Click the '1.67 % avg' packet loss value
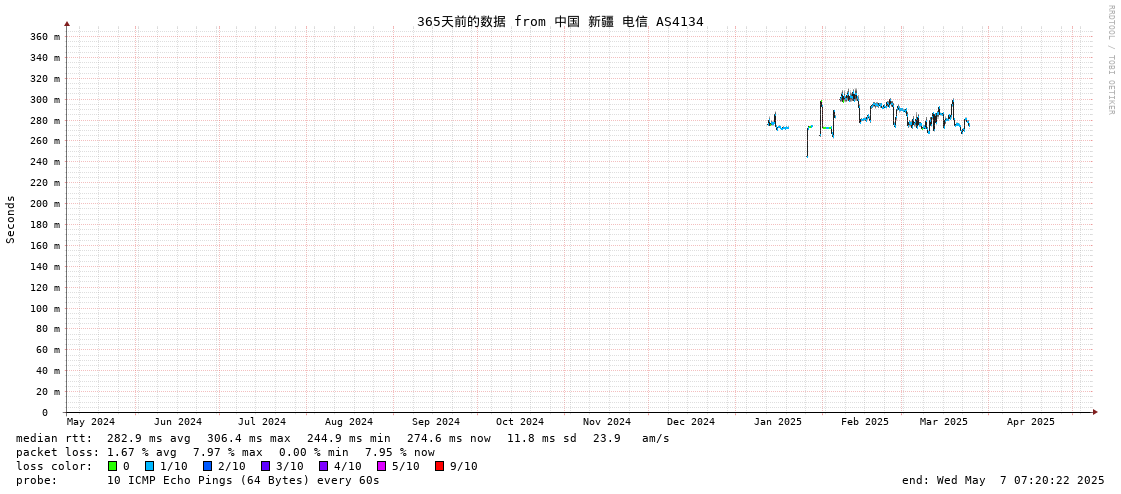This screenshot has width=1121, height=494. pos(142,452)
